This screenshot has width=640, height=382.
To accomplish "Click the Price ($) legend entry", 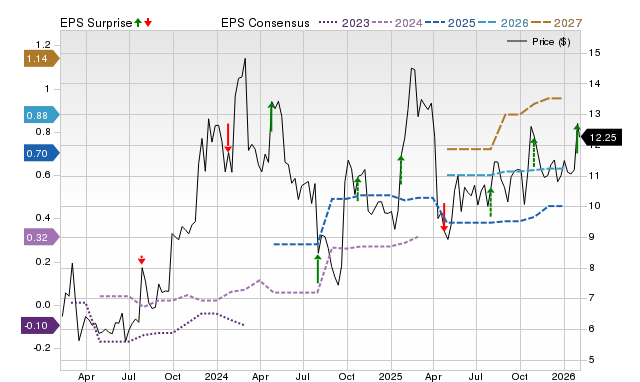I will click(x=538, y=42).
